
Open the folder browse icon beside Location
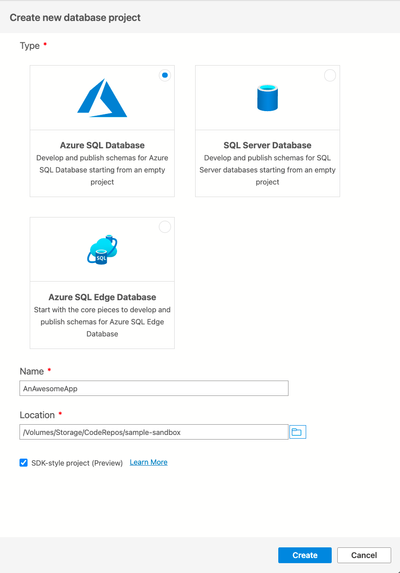[297, 432]
